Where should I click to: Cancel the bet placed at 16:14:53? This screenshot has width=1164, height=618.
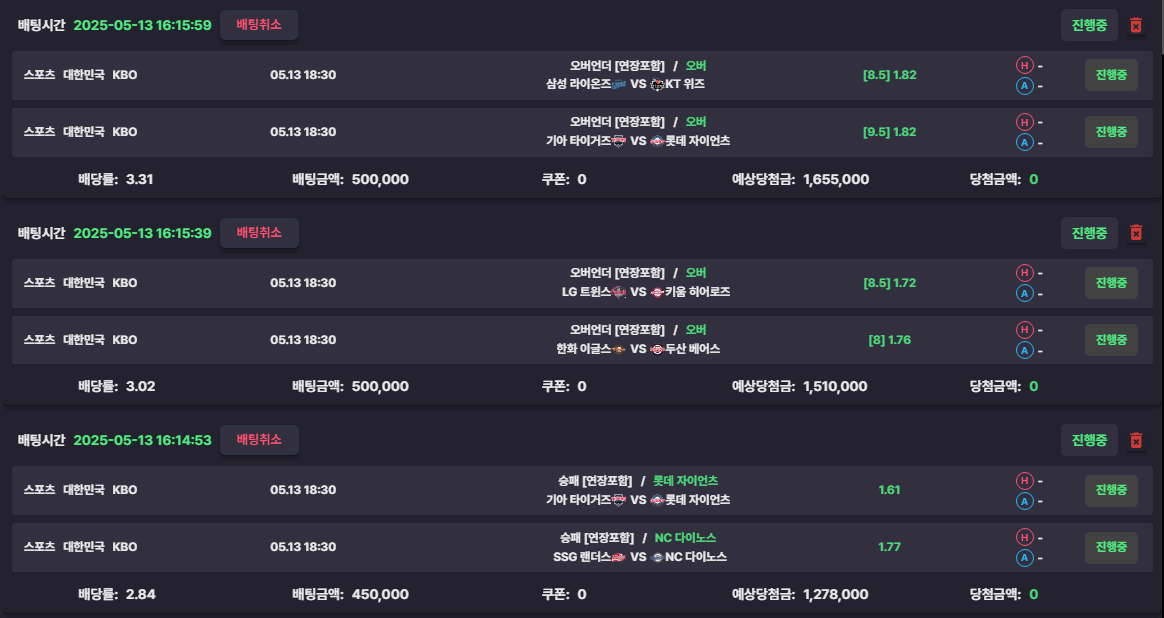[x=259, y=440]
